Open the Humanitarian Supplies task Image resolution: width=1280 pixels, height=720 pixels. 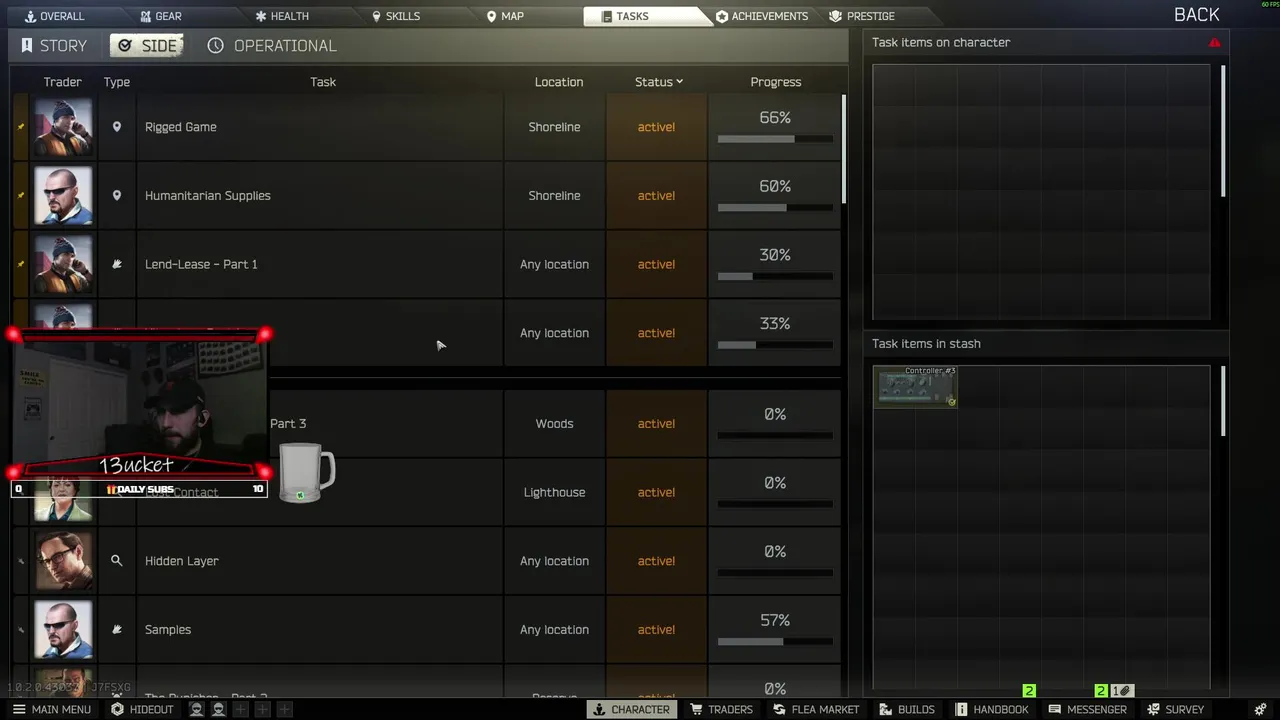207,196
